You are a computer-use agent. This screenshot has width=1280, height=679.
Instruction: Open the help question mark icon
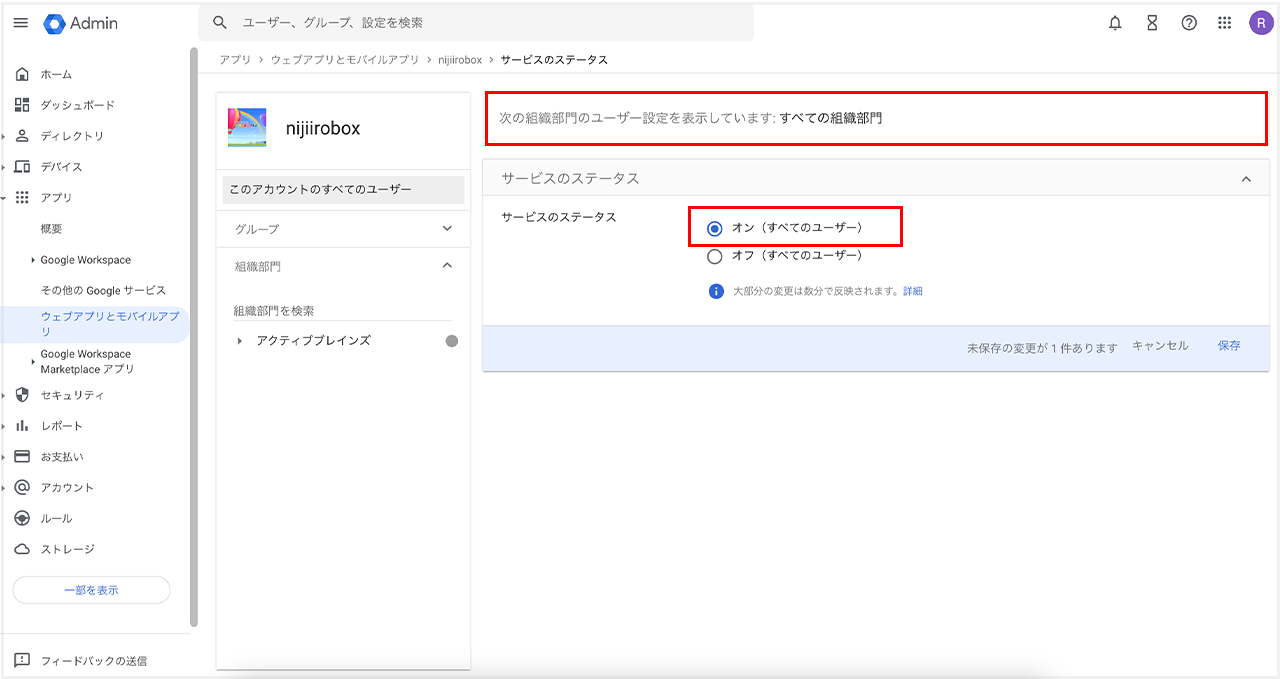1189,23
